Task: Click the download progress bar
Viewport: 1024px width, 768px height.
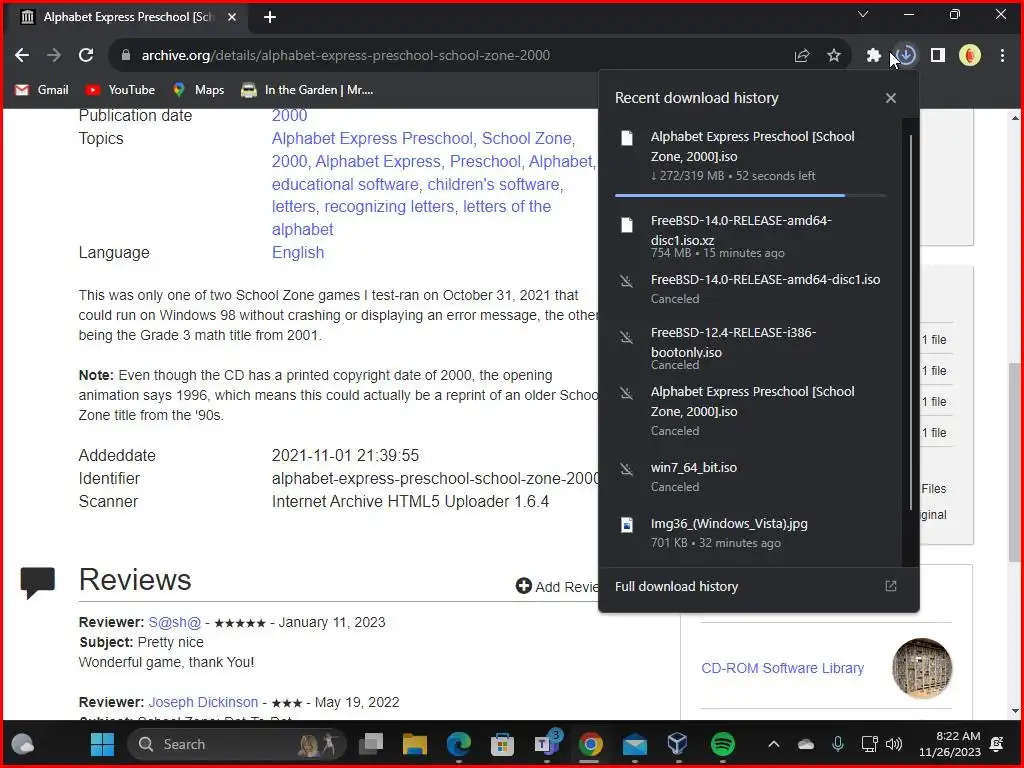Action: click(x=750, y=195)
